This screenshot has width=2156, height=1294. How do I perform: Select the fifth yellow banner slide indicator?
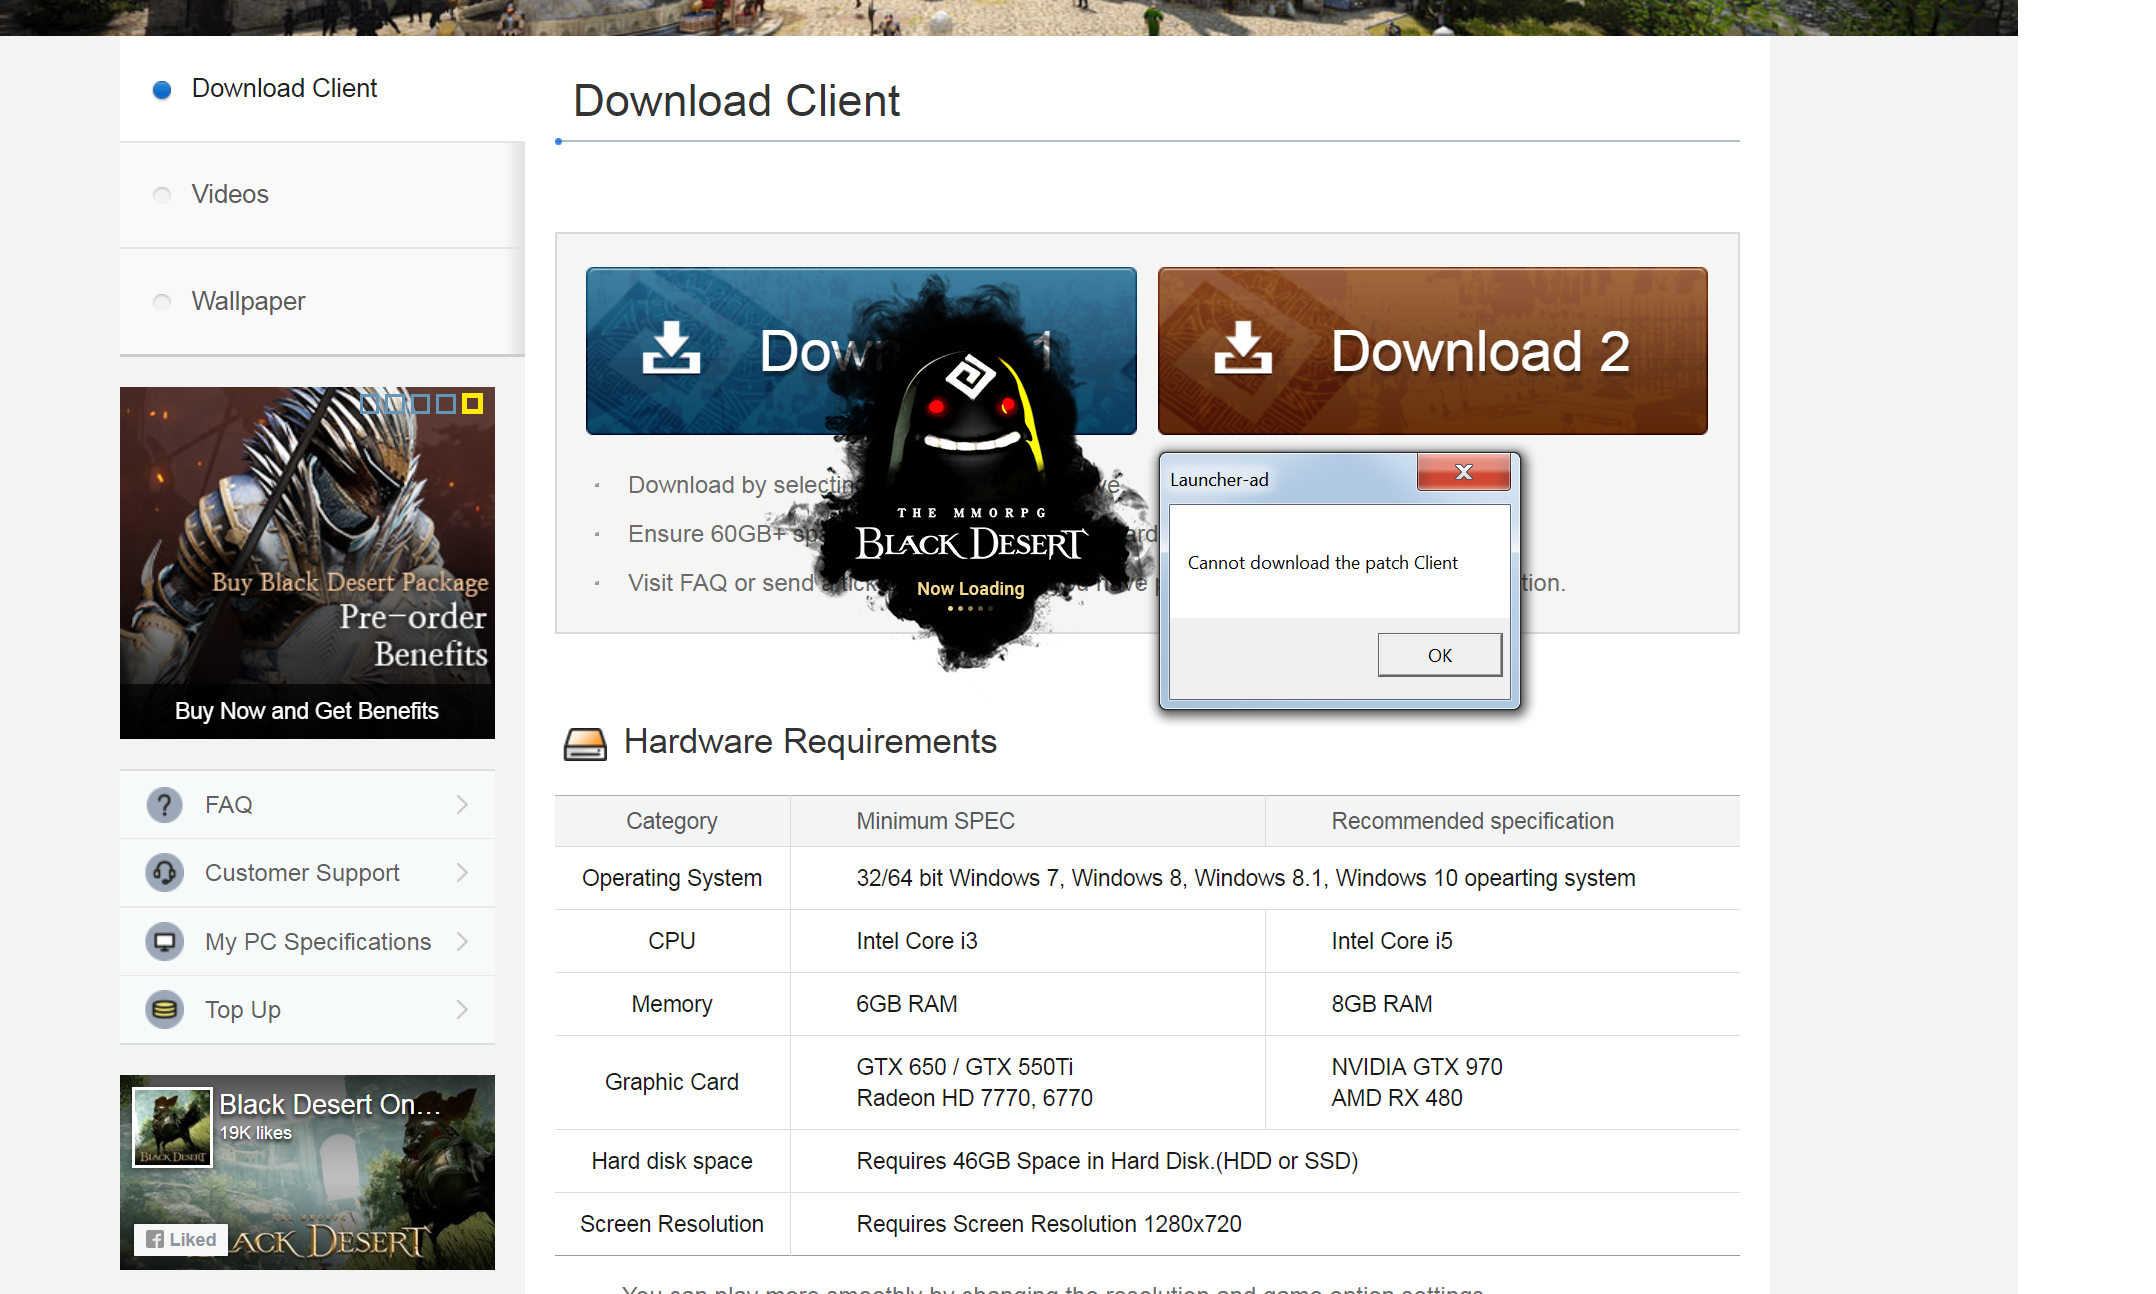(473, 404)
